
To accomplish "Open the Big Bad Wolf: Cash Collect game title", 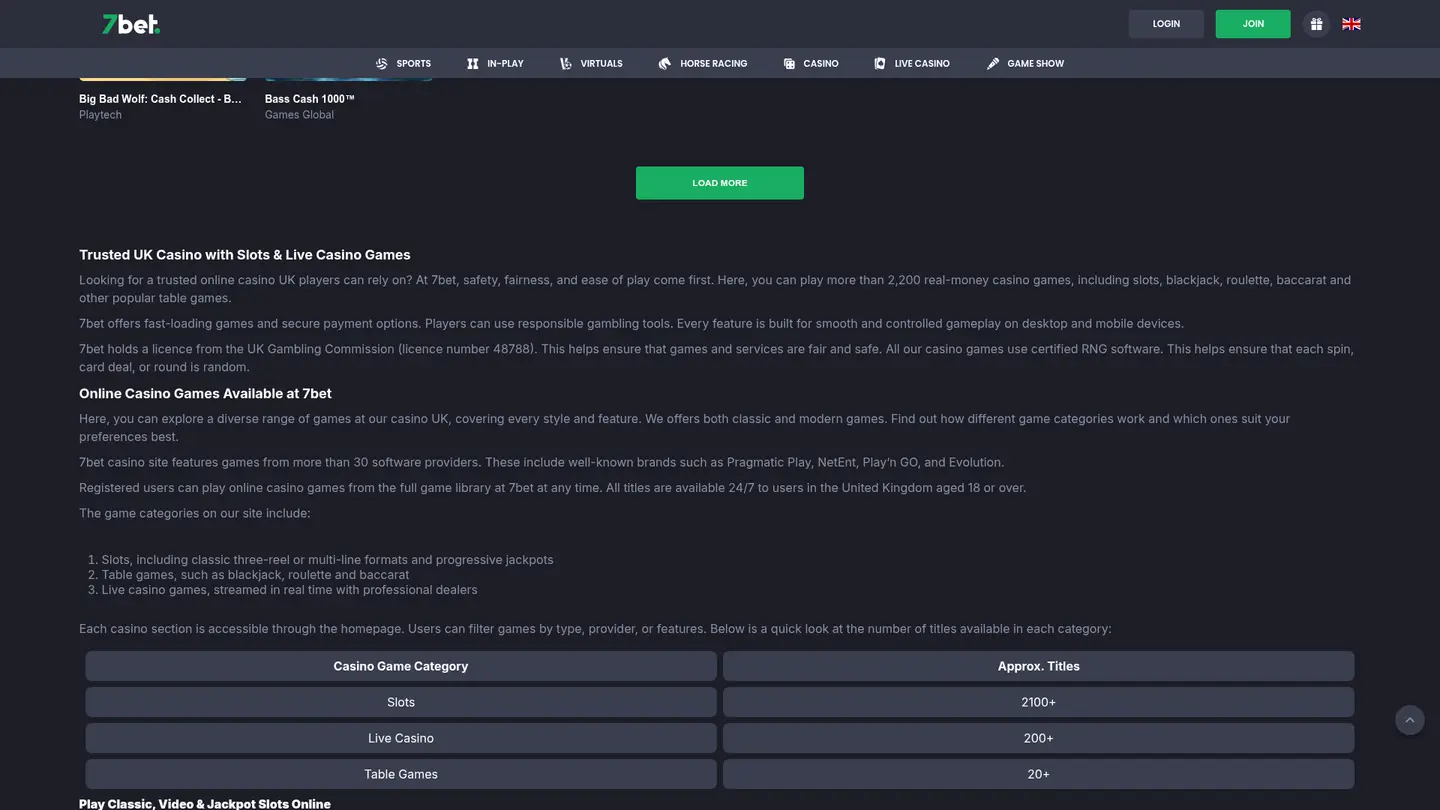I will (x=161, y=99).
